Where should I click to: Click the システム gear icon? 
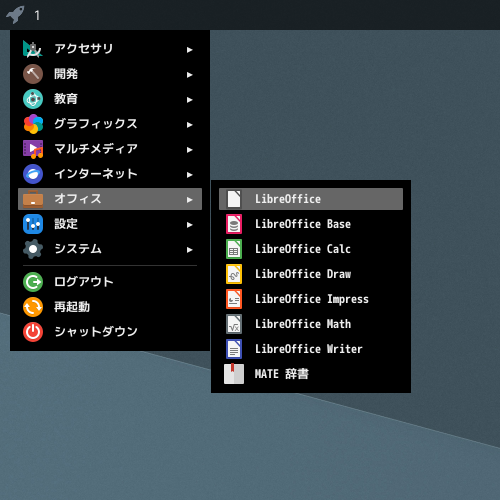pyautogui.click(x=33, y=249)
